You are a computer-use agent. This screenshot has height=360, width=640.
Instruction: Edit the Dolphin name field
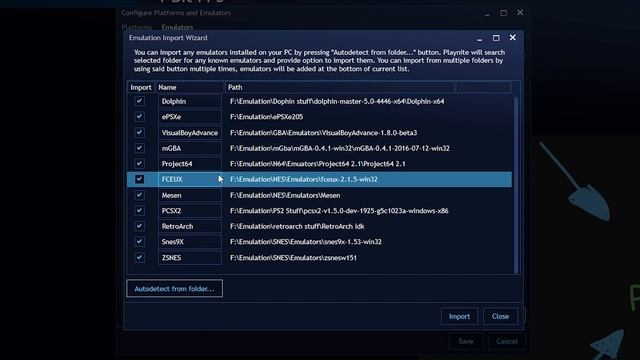pyautogui.click(x=190, y=101)
